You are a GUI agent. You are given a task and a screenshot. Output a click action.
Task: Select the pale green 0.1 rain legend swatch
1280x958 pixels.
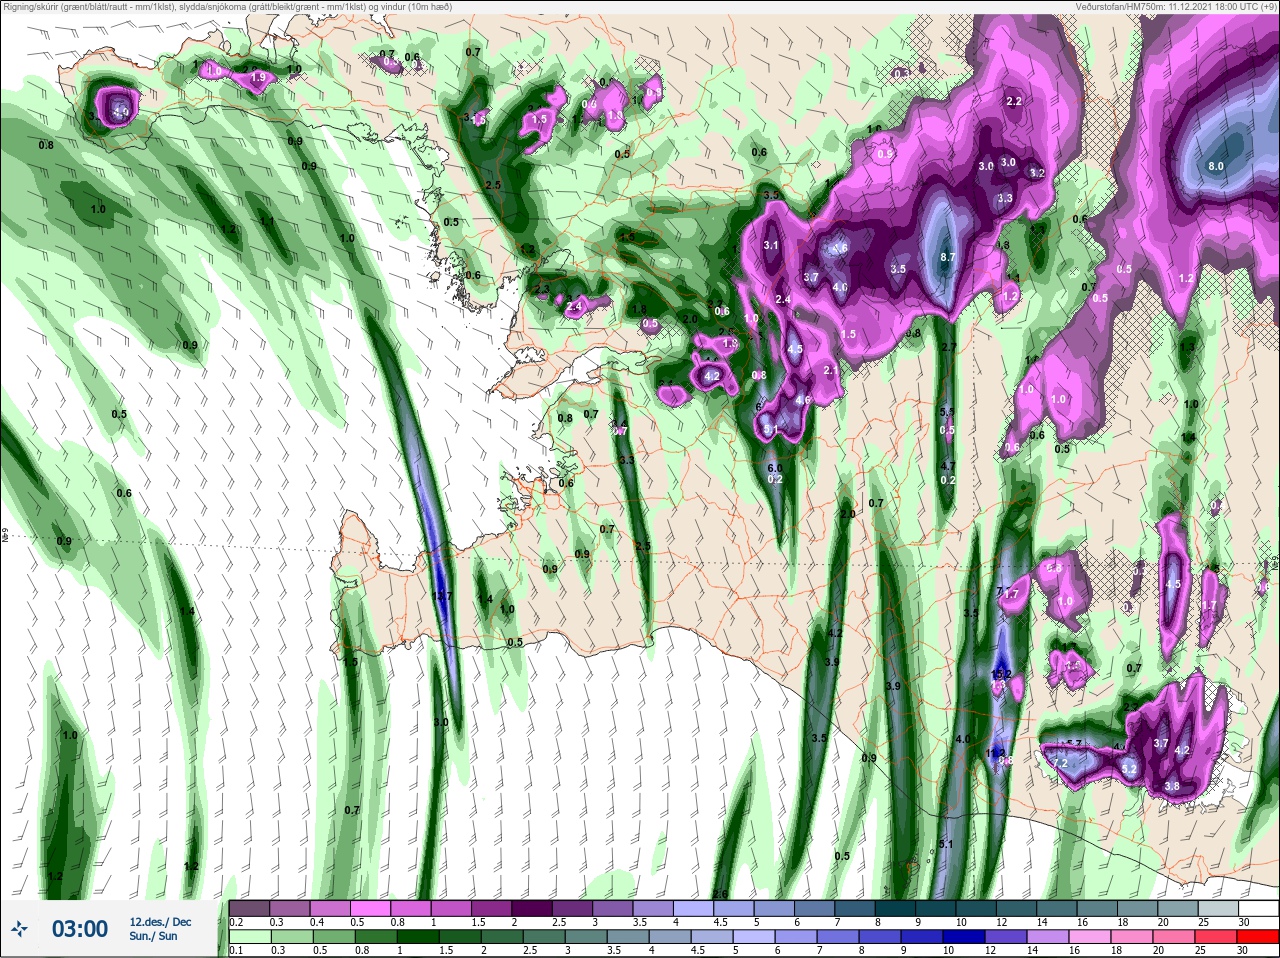(249, 937)
